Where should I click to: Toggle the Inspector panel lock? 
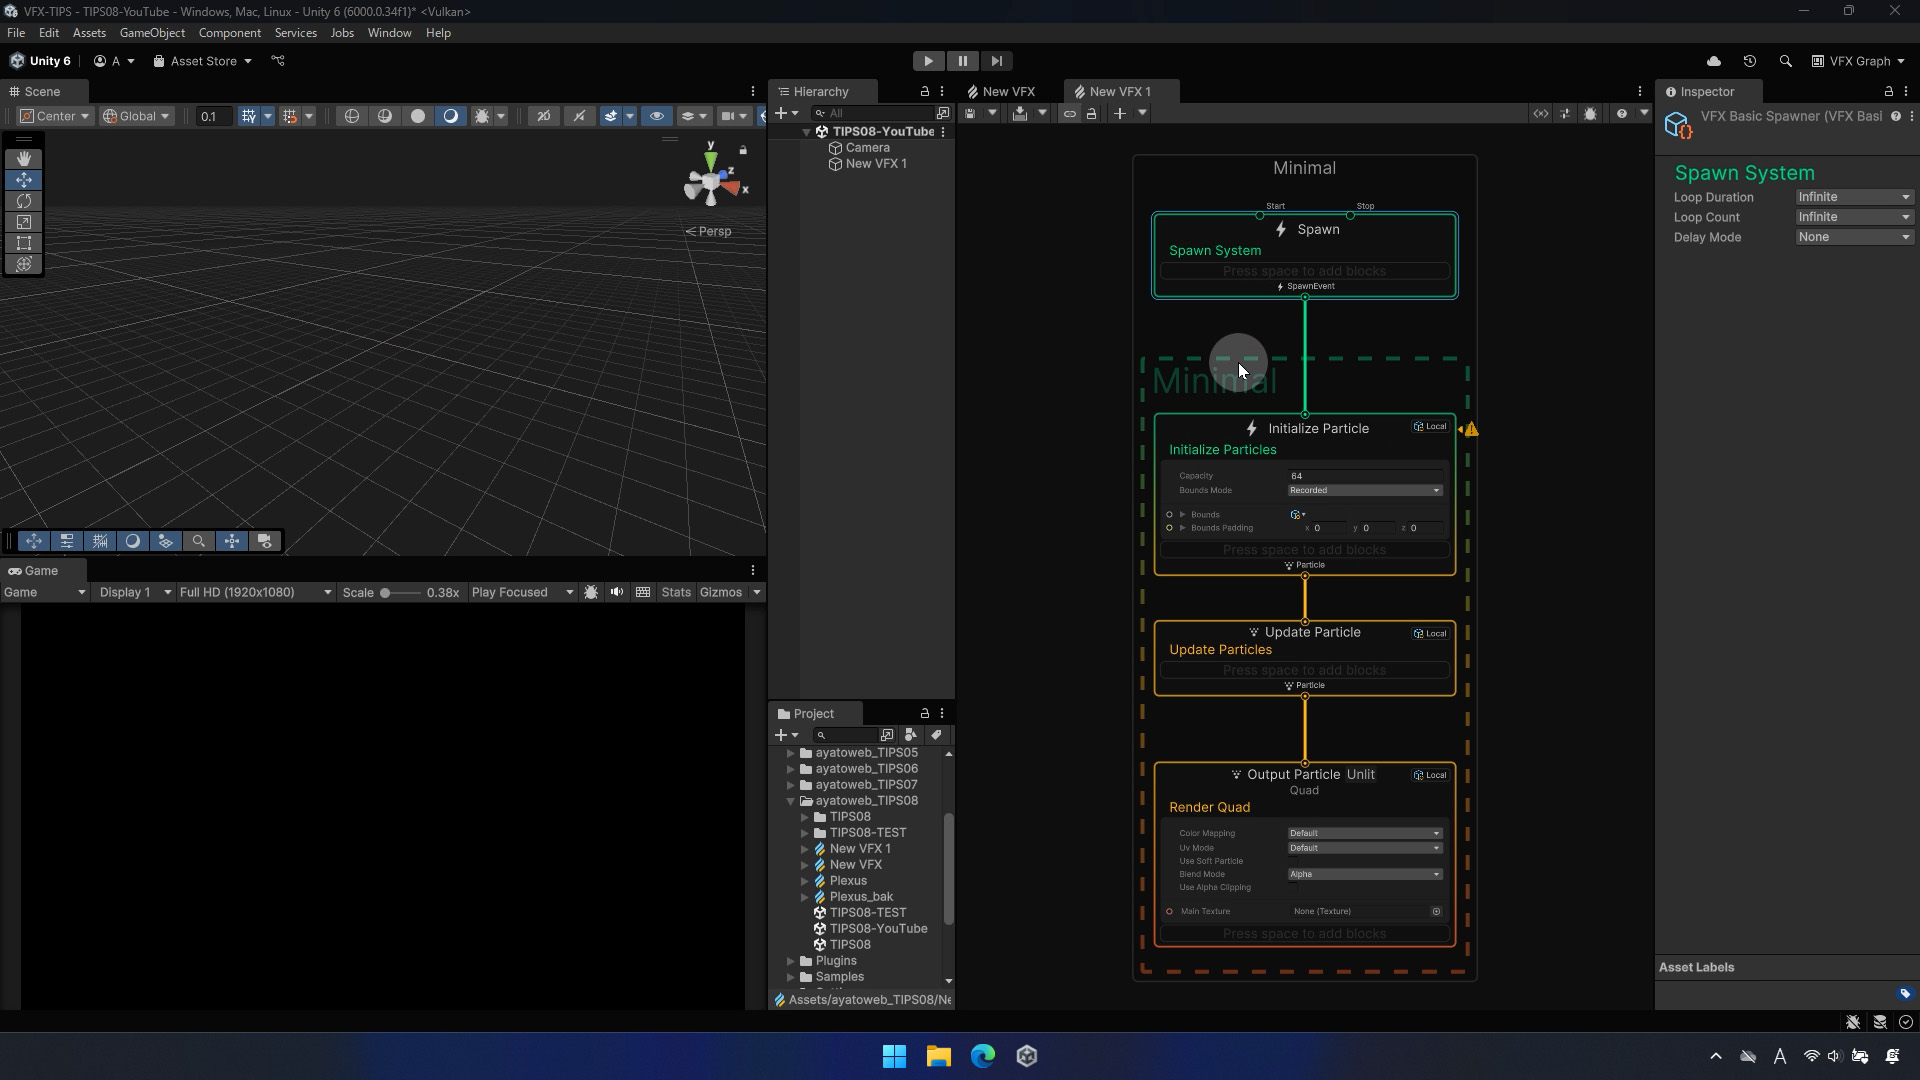[1889, 92]
